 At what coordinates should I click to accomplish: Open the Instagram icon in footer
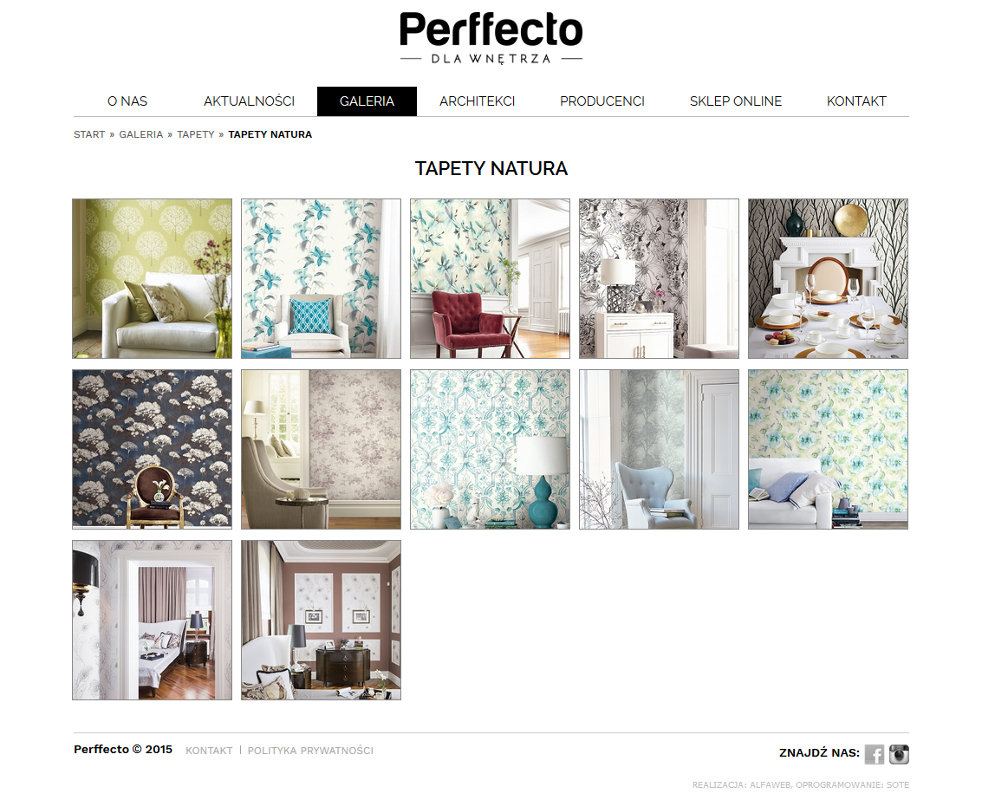pyautogui.click(x=899, y=754)
